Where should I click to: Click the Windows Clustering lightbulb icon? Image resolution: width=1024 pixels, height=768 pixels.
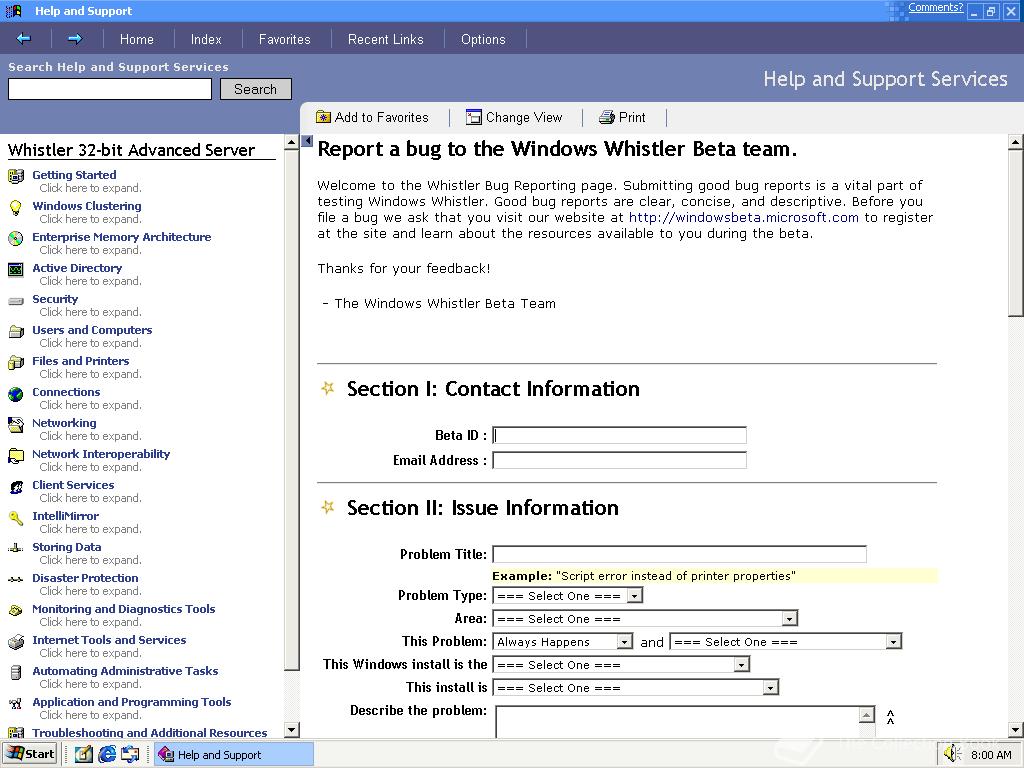[x=16, y=207]
